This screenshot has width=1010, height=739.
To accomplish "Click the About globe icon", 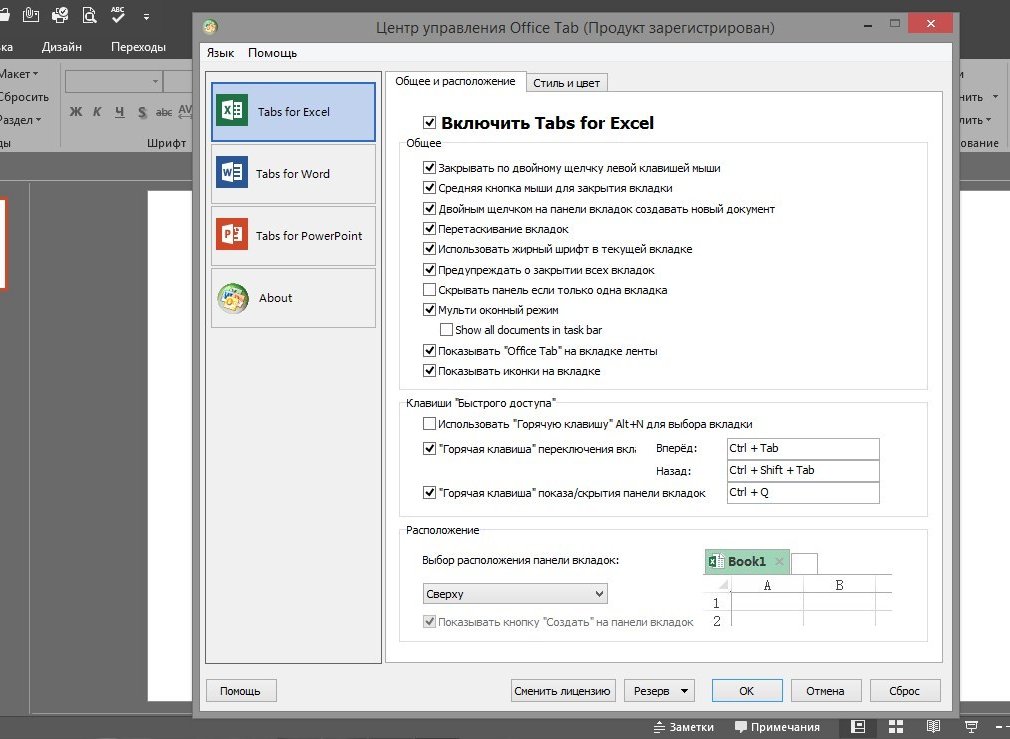I will coord(233,298).
